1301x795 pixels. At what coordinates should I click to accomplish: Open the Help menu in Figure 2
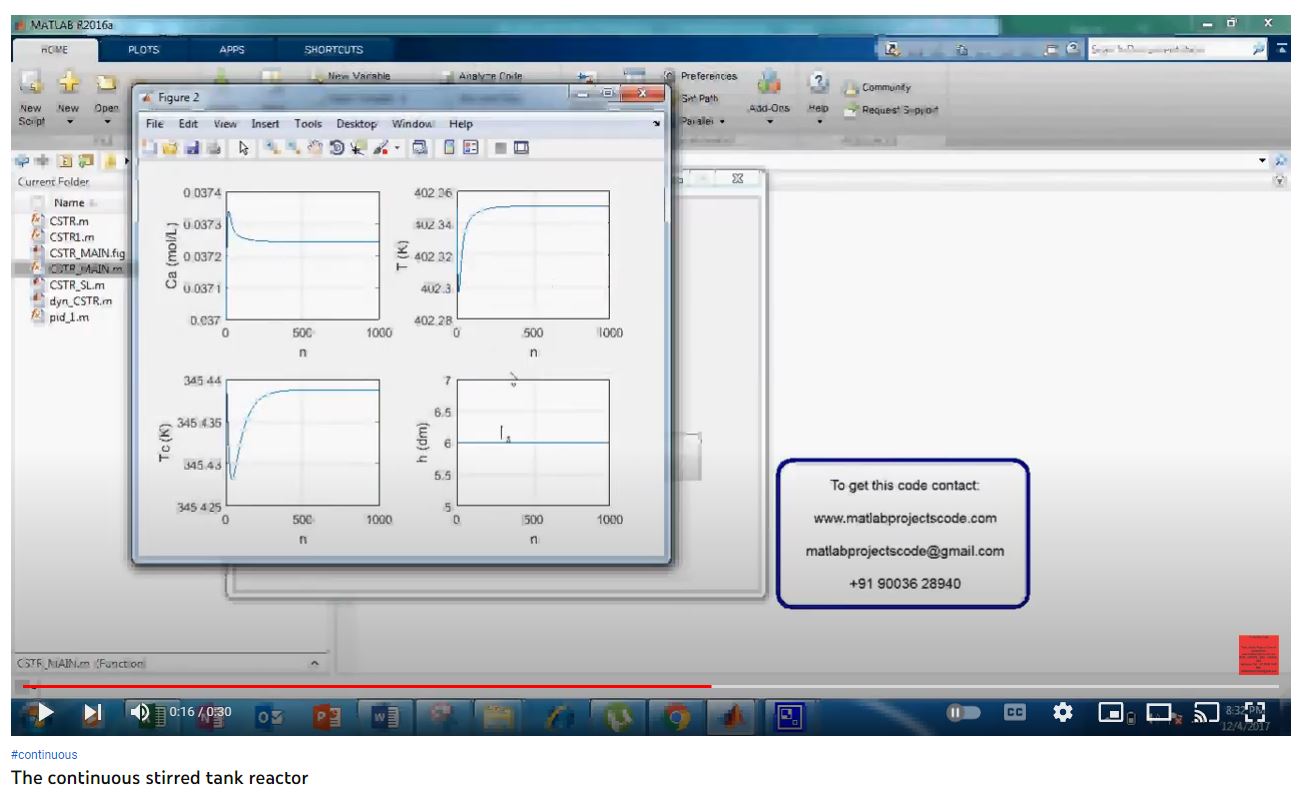pyautogui.click(x=460, y=124)
